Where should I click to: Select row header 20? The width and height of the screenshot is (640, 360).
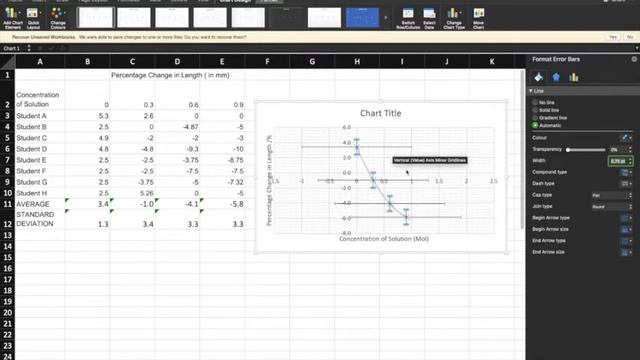[7, 313]
